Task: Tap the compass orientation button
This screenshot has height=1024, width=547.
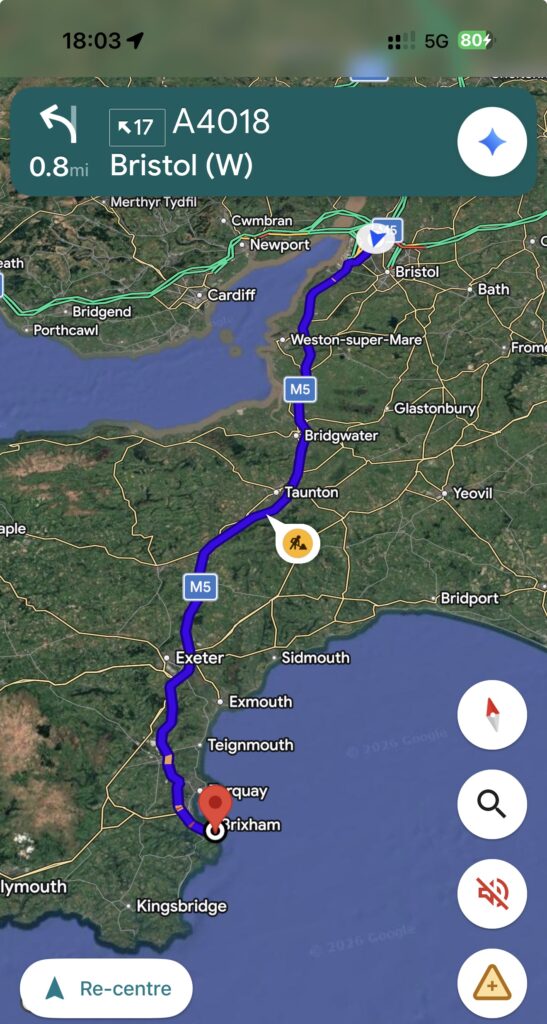Action: (x=492, y=714)
